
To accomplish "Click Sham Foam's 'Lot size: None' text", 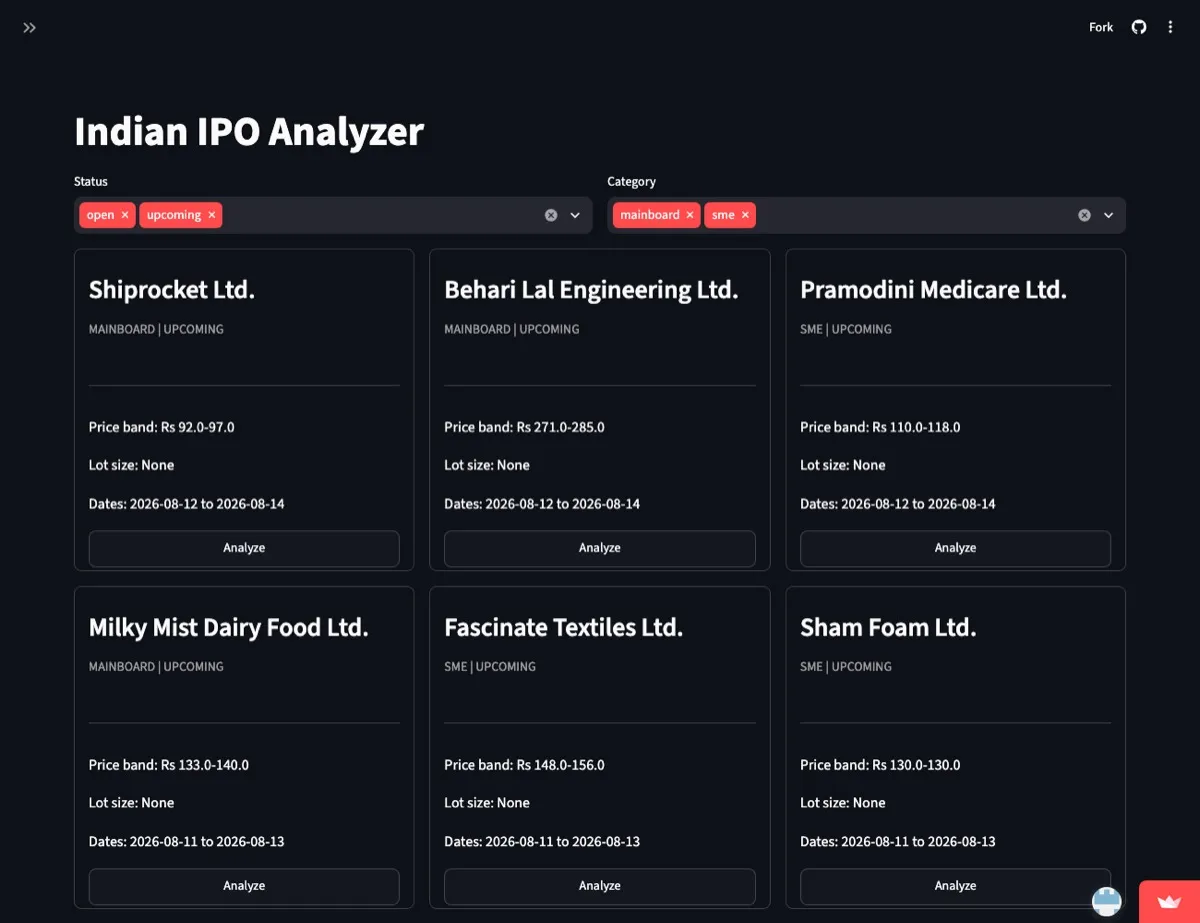I will [843, 803].
